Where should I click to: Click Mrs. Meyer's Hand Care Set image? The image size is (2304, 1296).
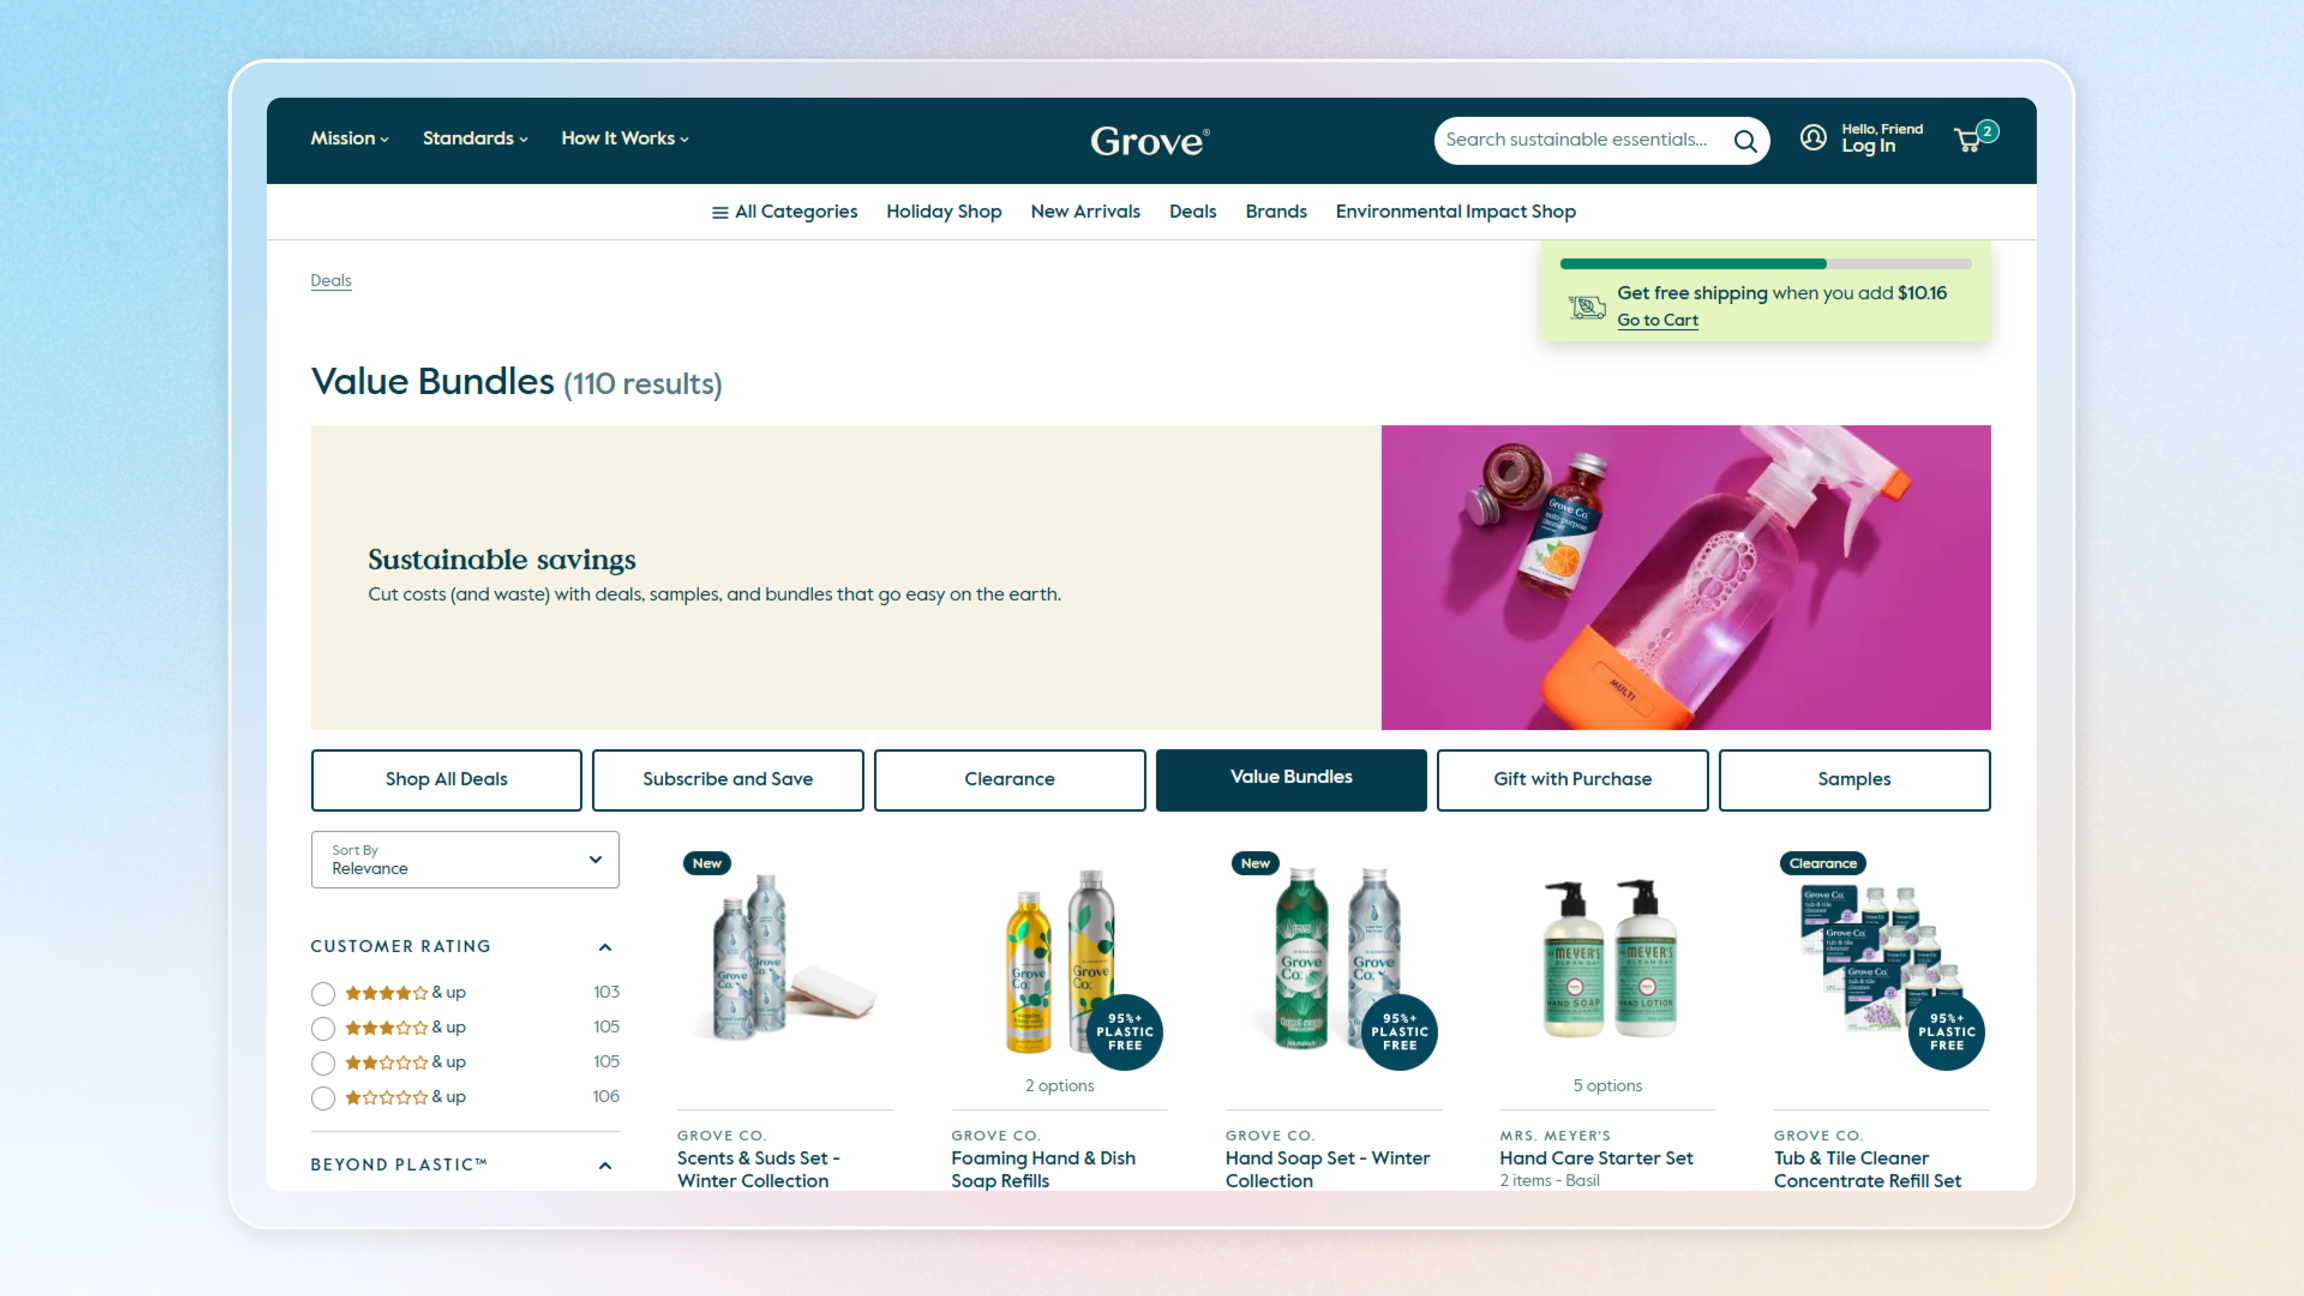pyautogui.click(x=1607, y=958)
